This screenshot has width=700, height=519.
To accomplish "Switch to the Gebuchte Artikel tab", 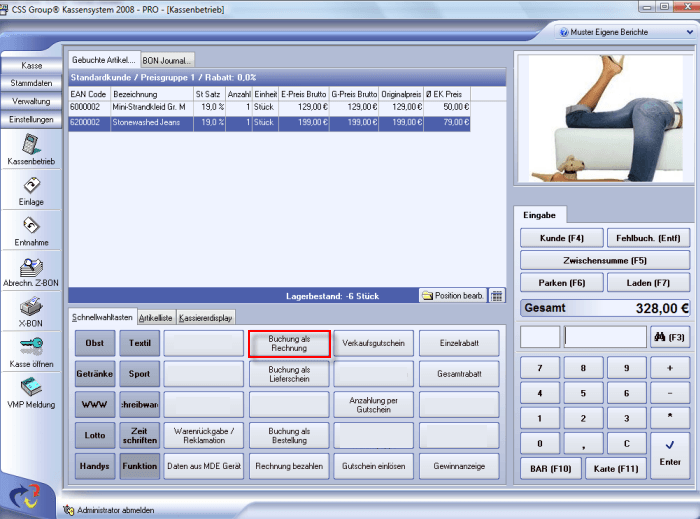I will coord(104,60).
